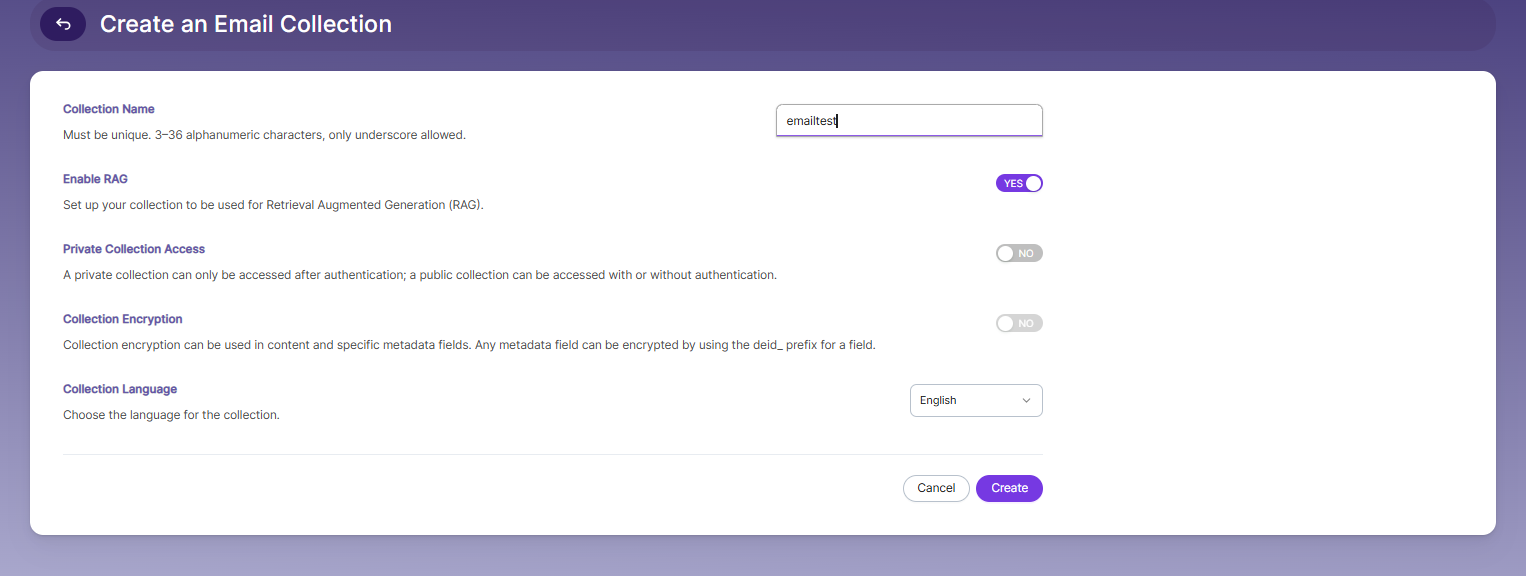Click the Enable RAG label text

pos(95,179)
